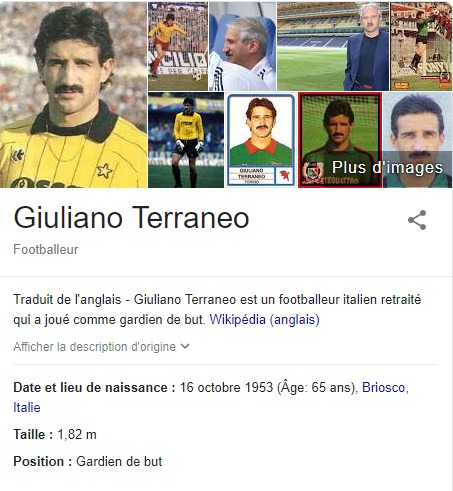This screenshot has height=491, width=453.
Task: Open thumbnail of white-haired man in profile
Action: coord(242,46)
